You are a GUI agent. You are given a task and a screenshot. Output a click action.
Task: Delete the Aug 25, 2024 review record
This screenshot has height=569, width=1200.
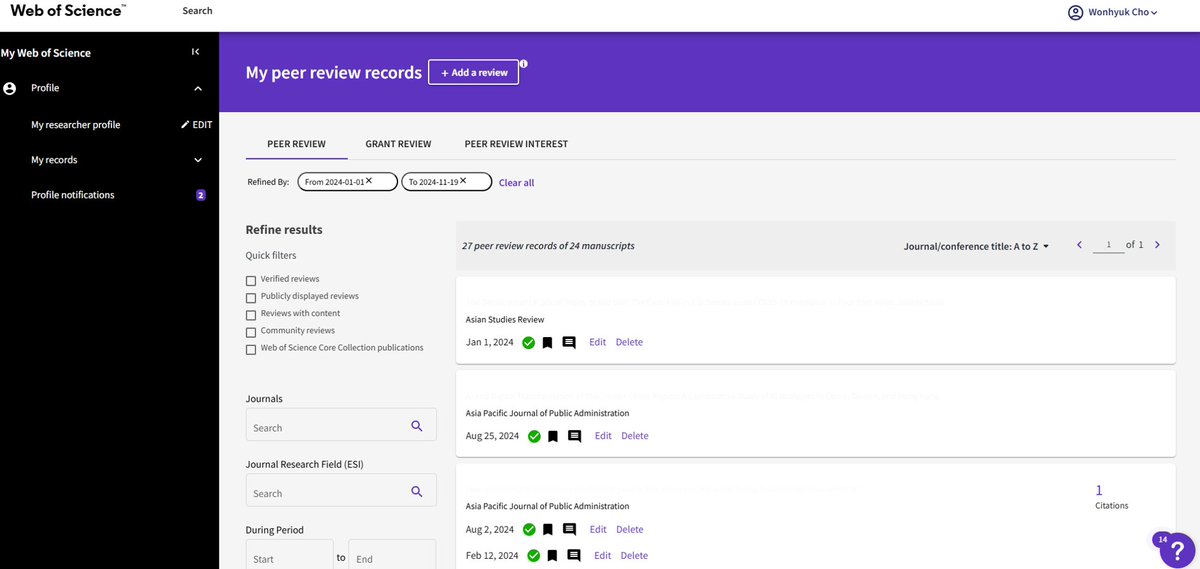(634, 436)
